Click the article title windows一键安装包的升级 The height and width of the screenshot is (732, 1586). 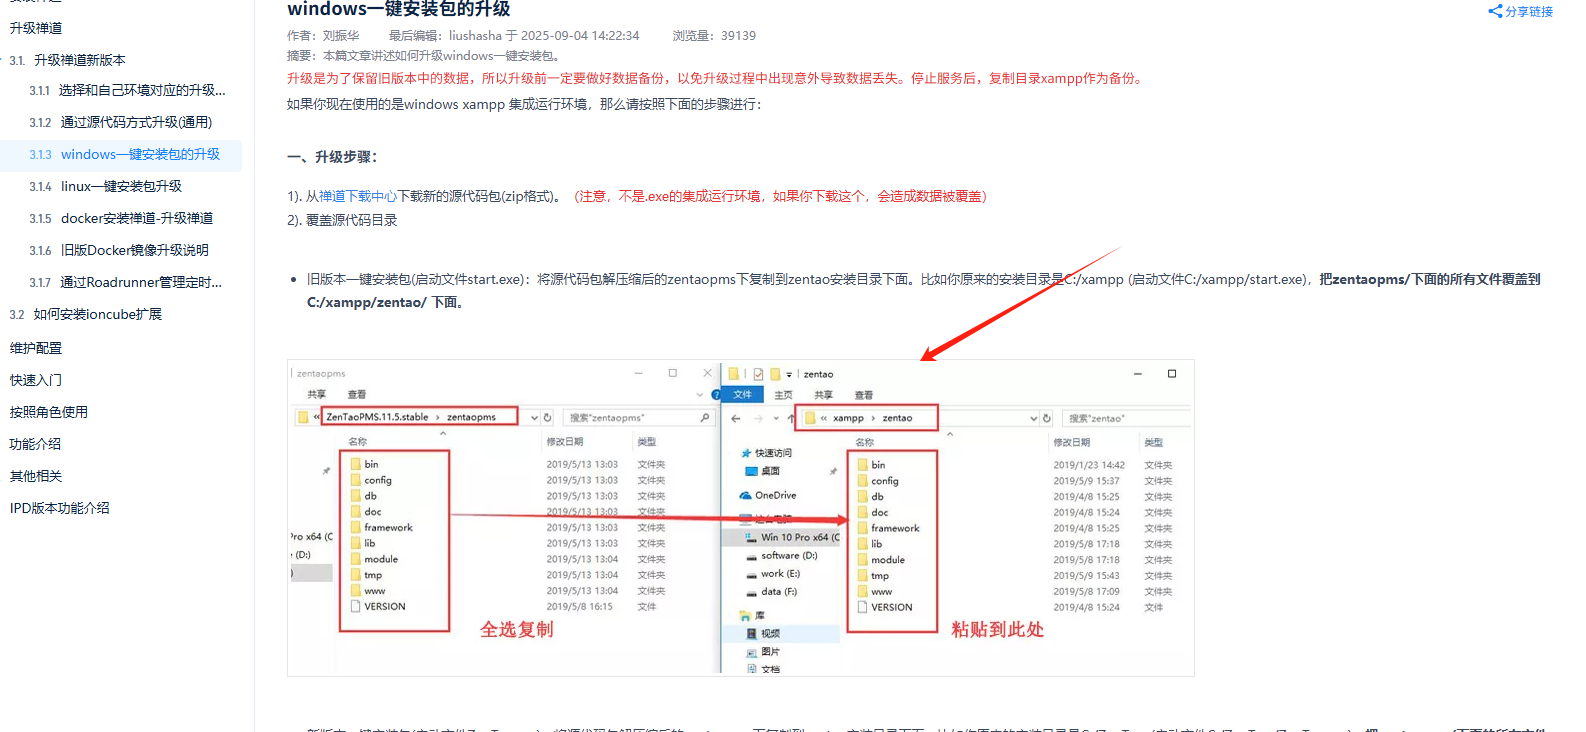(x=399, y=9)
